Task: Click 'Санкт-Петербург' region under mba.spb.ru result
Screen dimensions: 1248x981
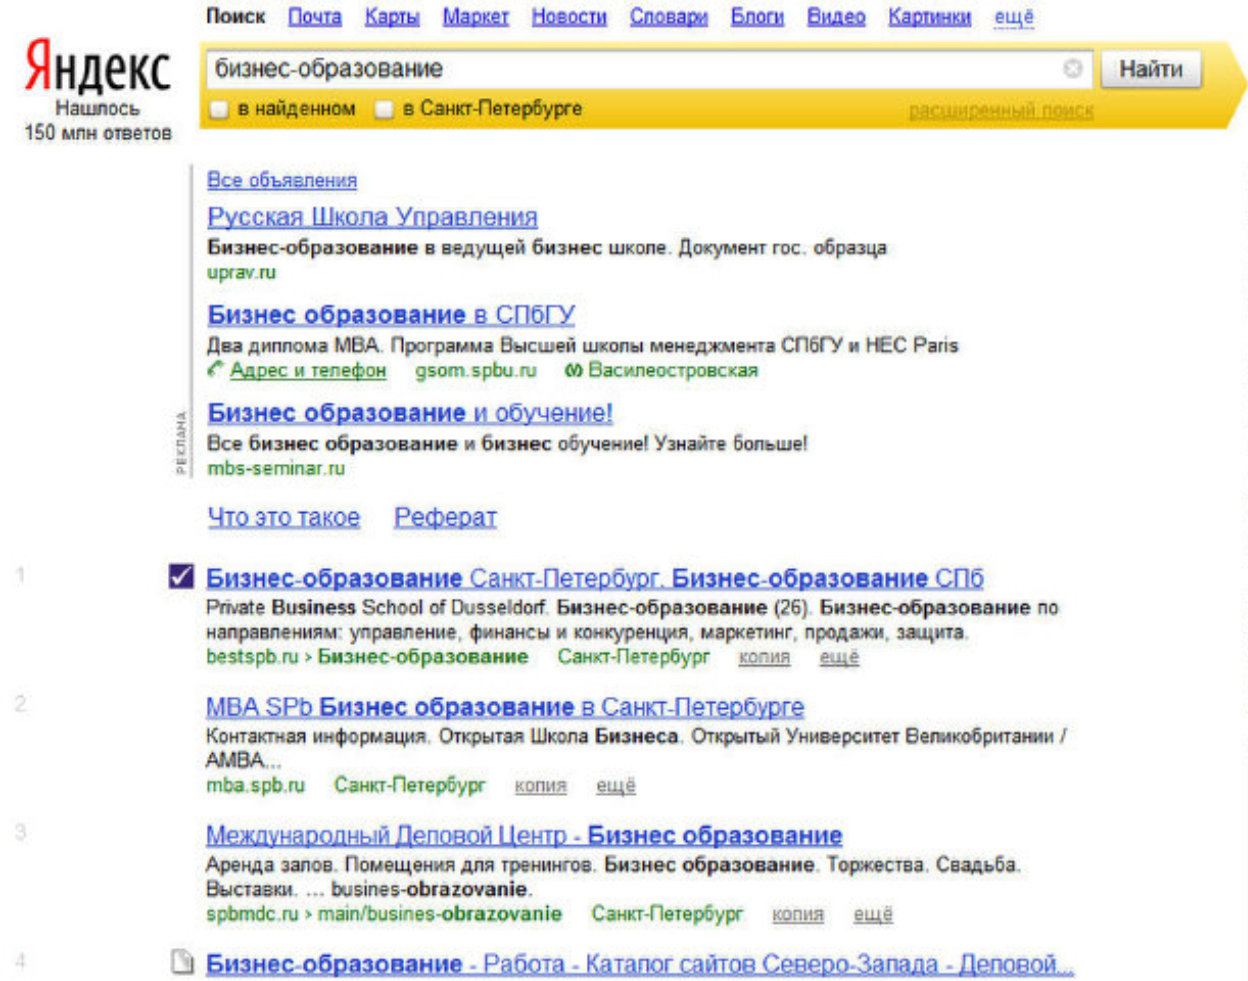Action: pos(409,785)
